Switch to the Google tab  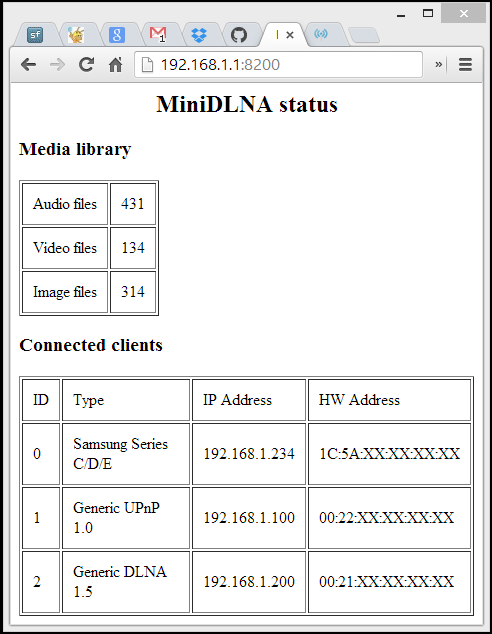point(117,35)
